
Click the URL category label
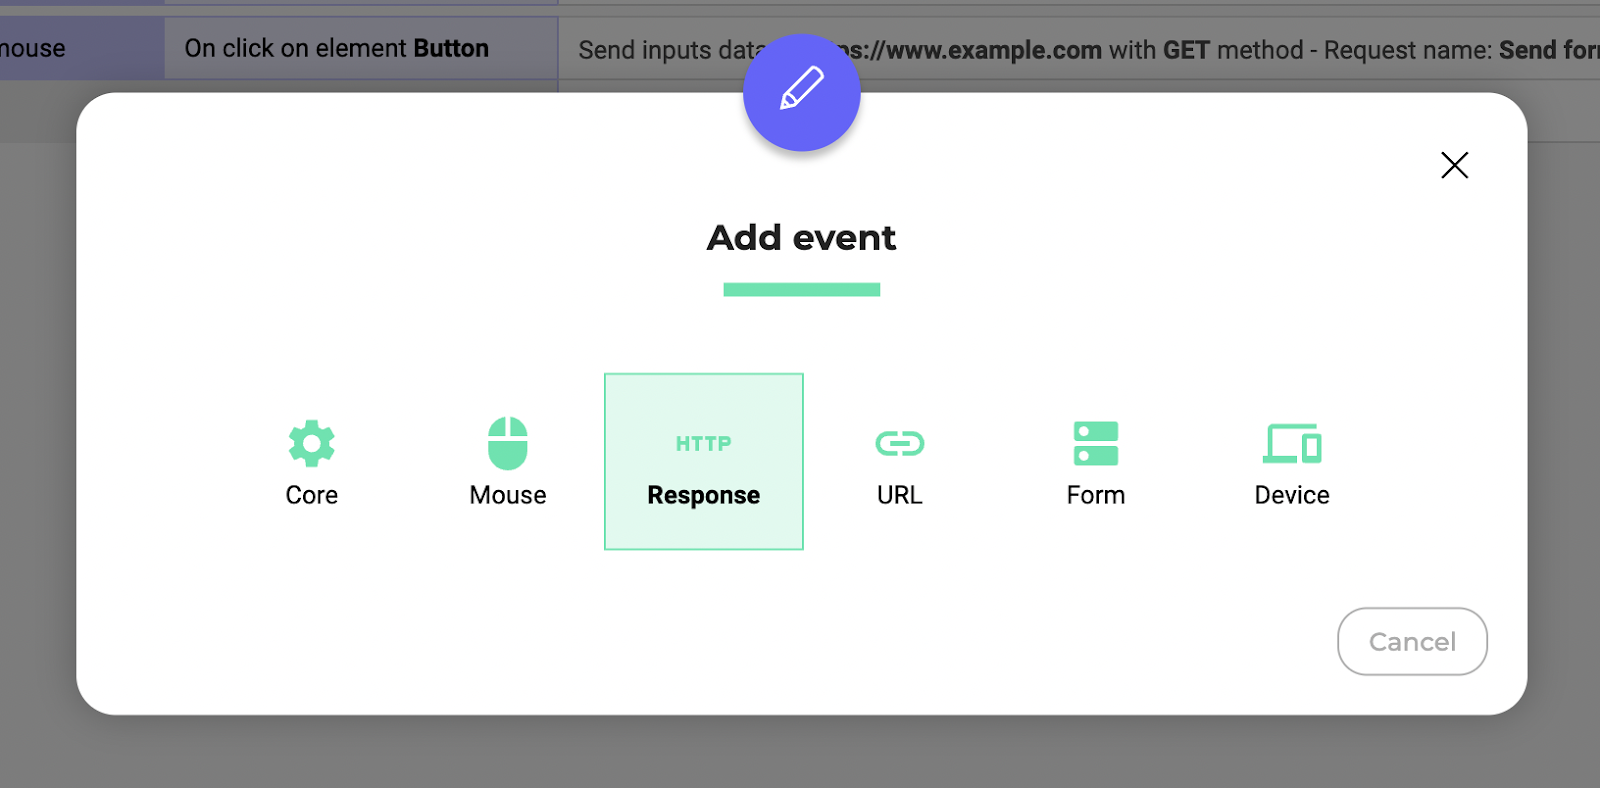tap(899, 495)
